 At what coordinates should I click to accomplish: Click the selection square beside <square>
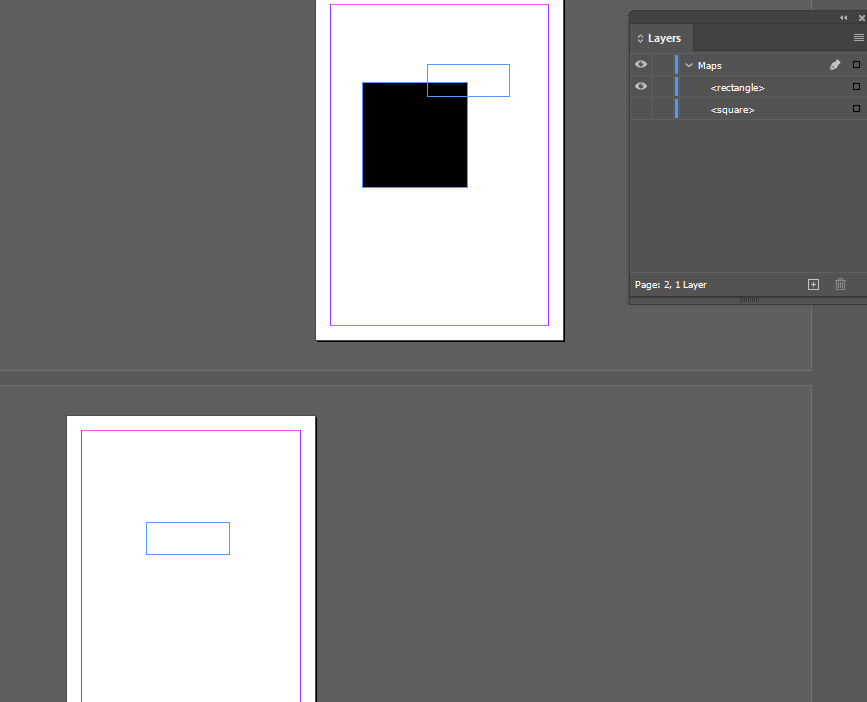coord(855,109)
